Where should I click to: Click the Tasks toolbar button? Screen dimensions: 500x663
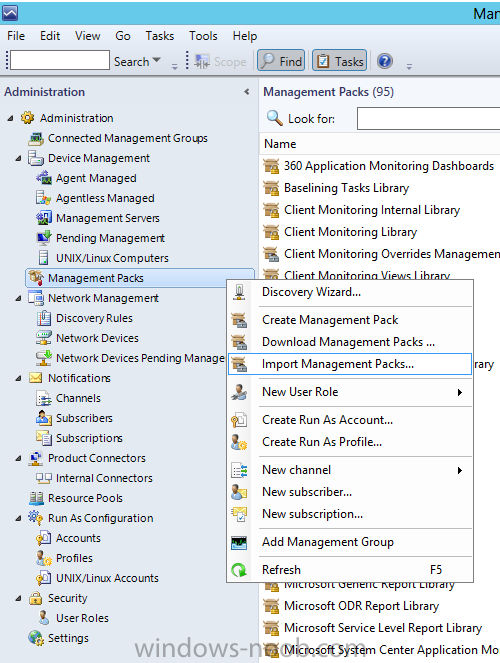339,61
